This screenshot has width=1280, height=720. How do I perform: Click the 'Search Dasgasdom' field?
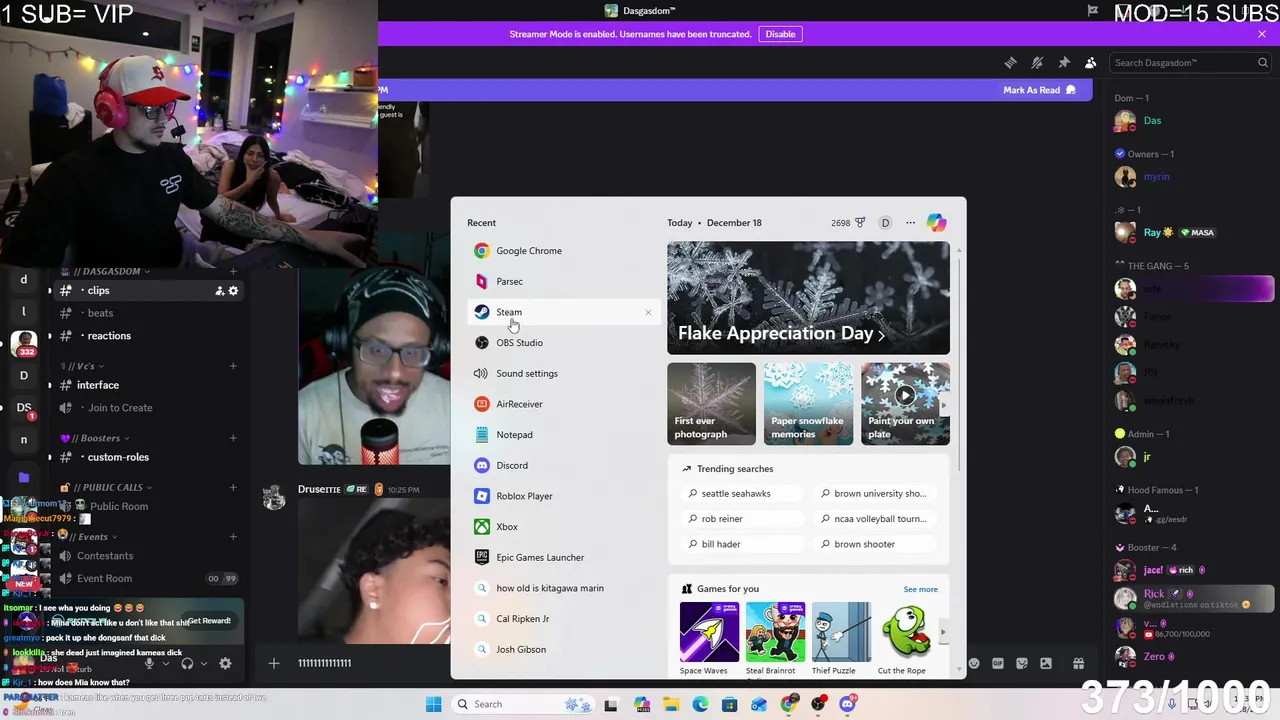pyautogui.click(x=1190, y=63)
